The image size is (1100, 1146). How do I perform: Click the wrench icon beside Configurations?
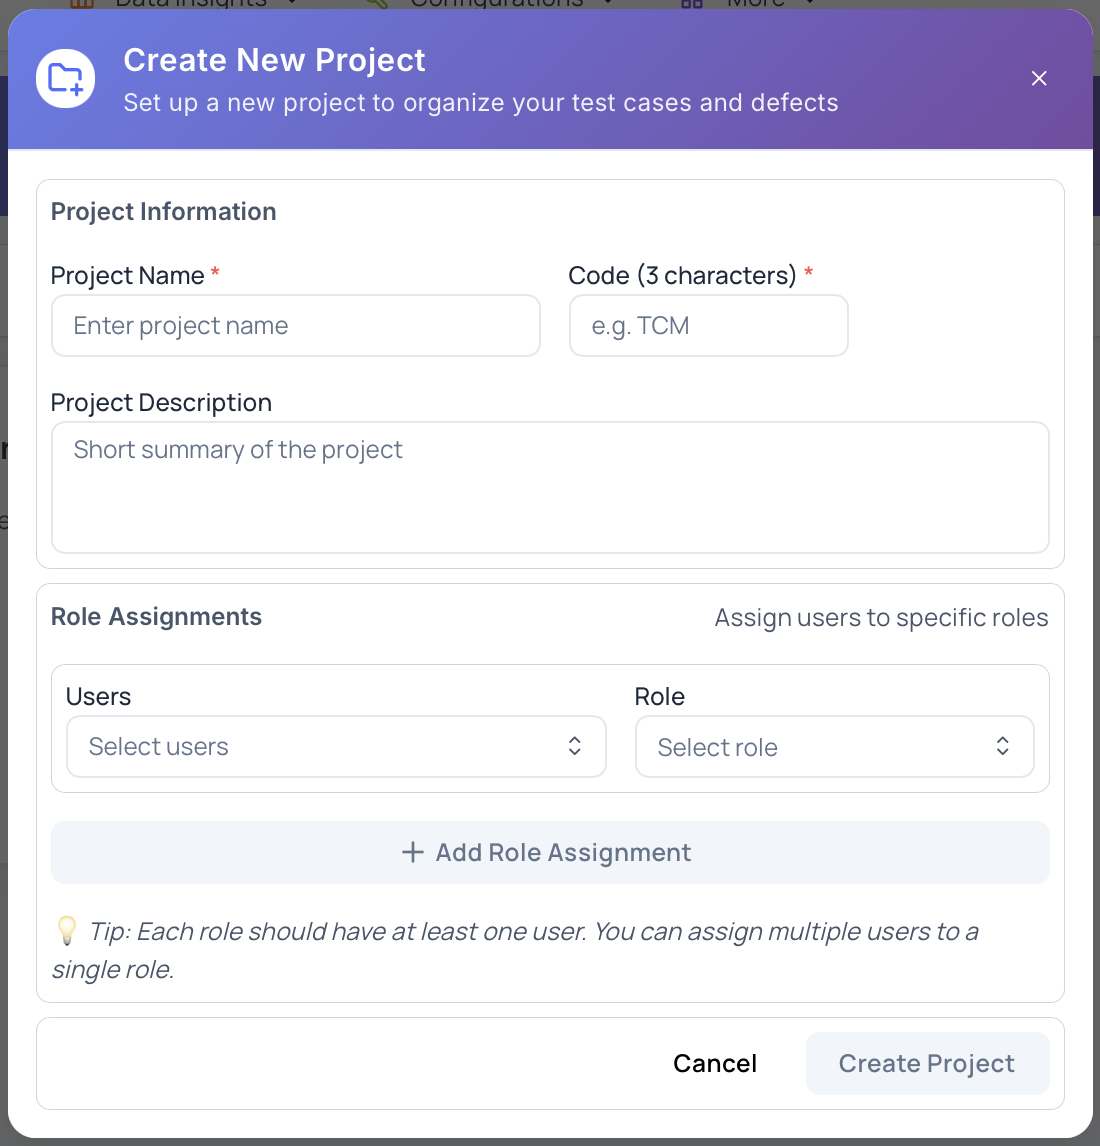click(377, 4)
